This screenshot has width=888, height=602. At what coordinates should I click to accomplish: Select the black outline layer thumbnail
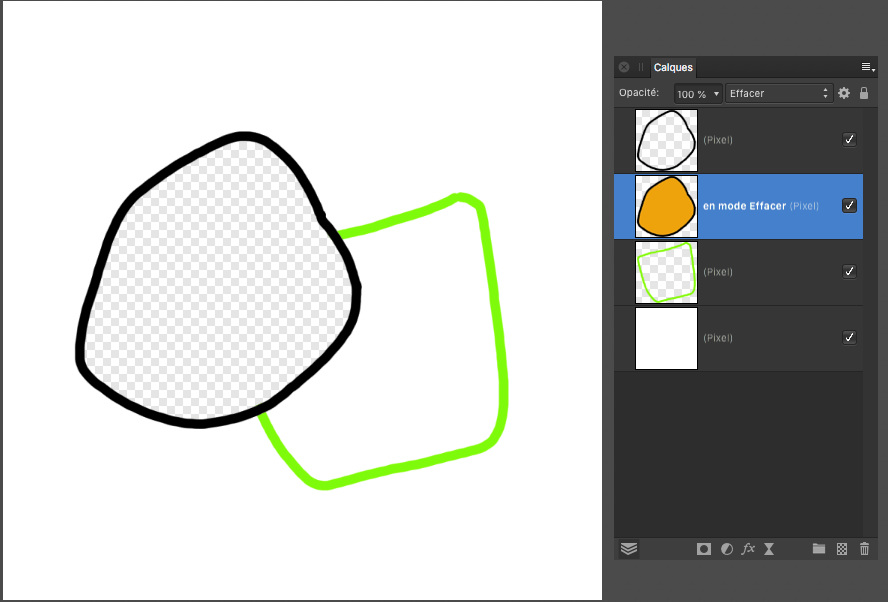tap(667, 140)
